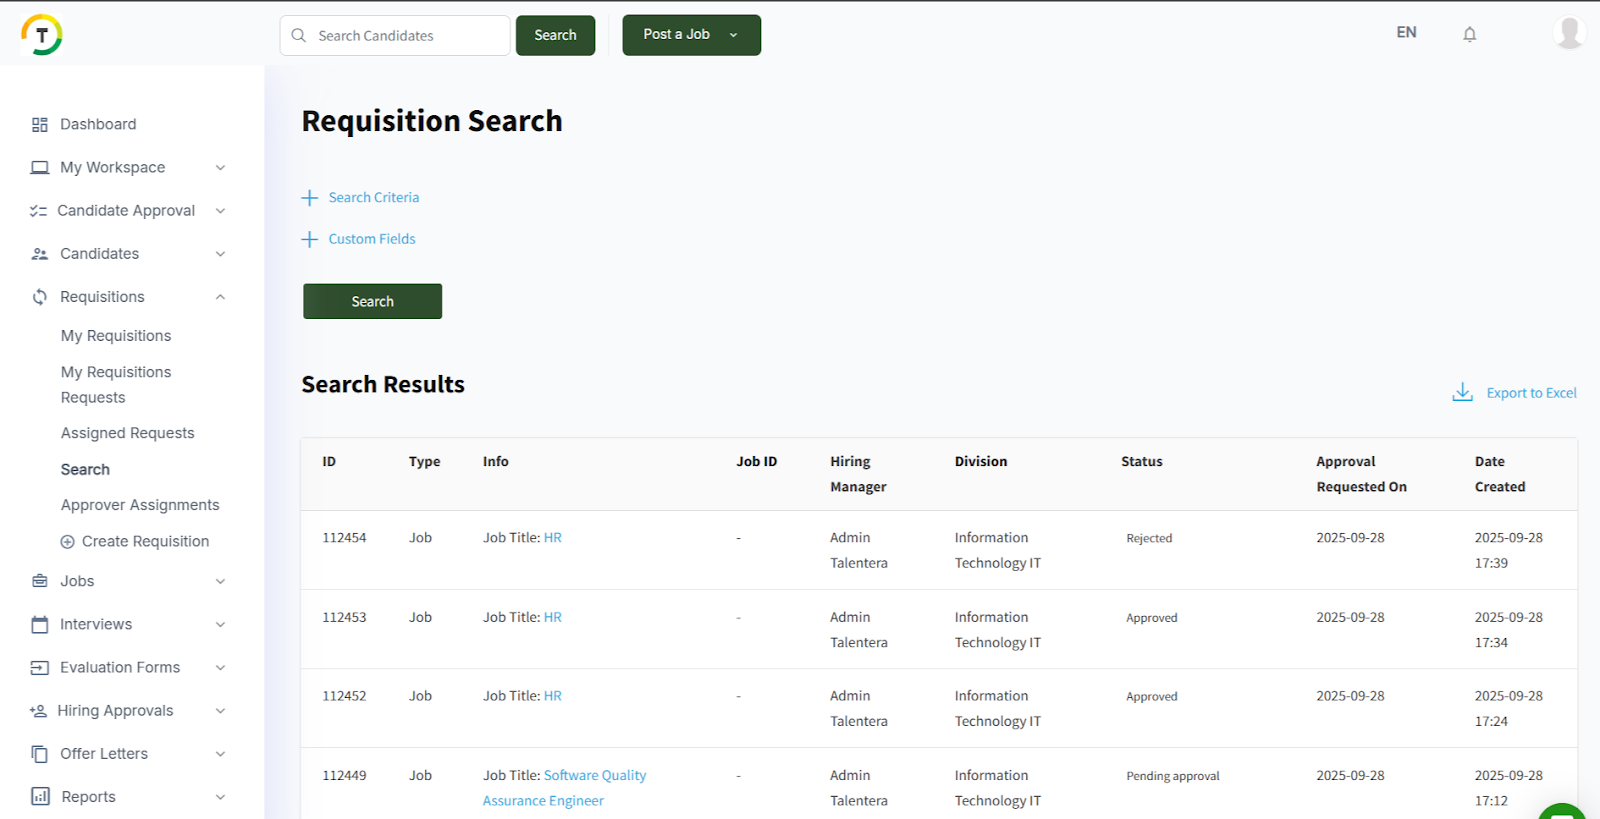Viewport: 1600px width, 819px height.
Task: Switch language using the EN selector
Action: click(1406, 33)
